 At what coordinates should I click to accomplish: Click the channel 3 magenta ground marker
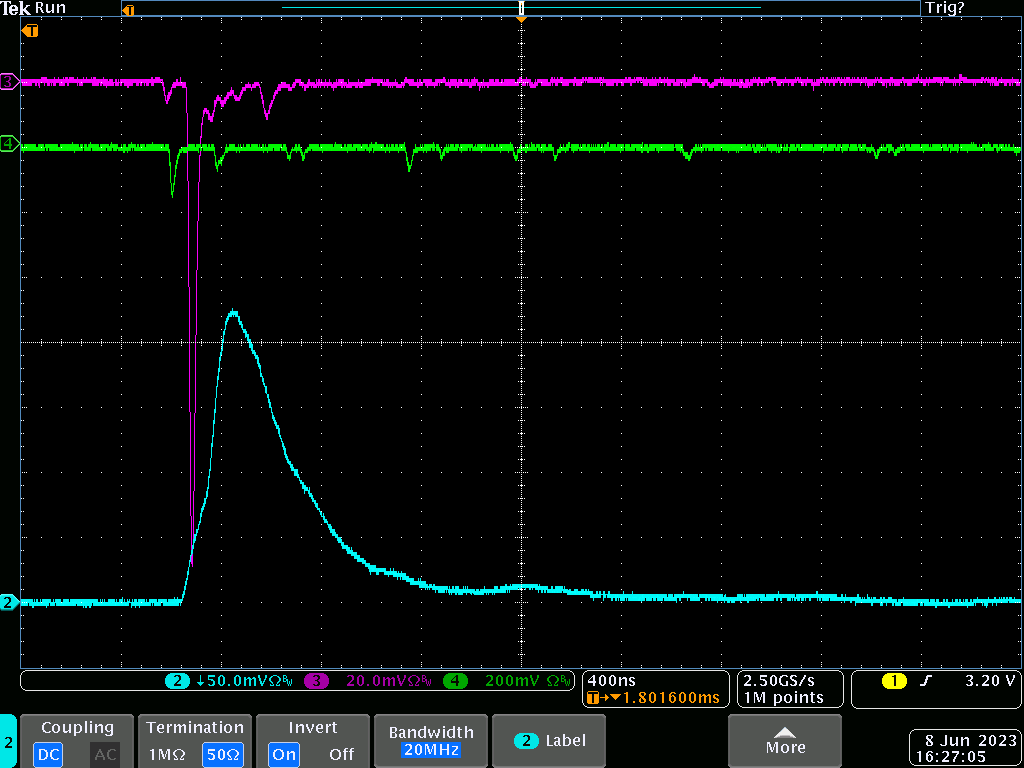point(9,82)
